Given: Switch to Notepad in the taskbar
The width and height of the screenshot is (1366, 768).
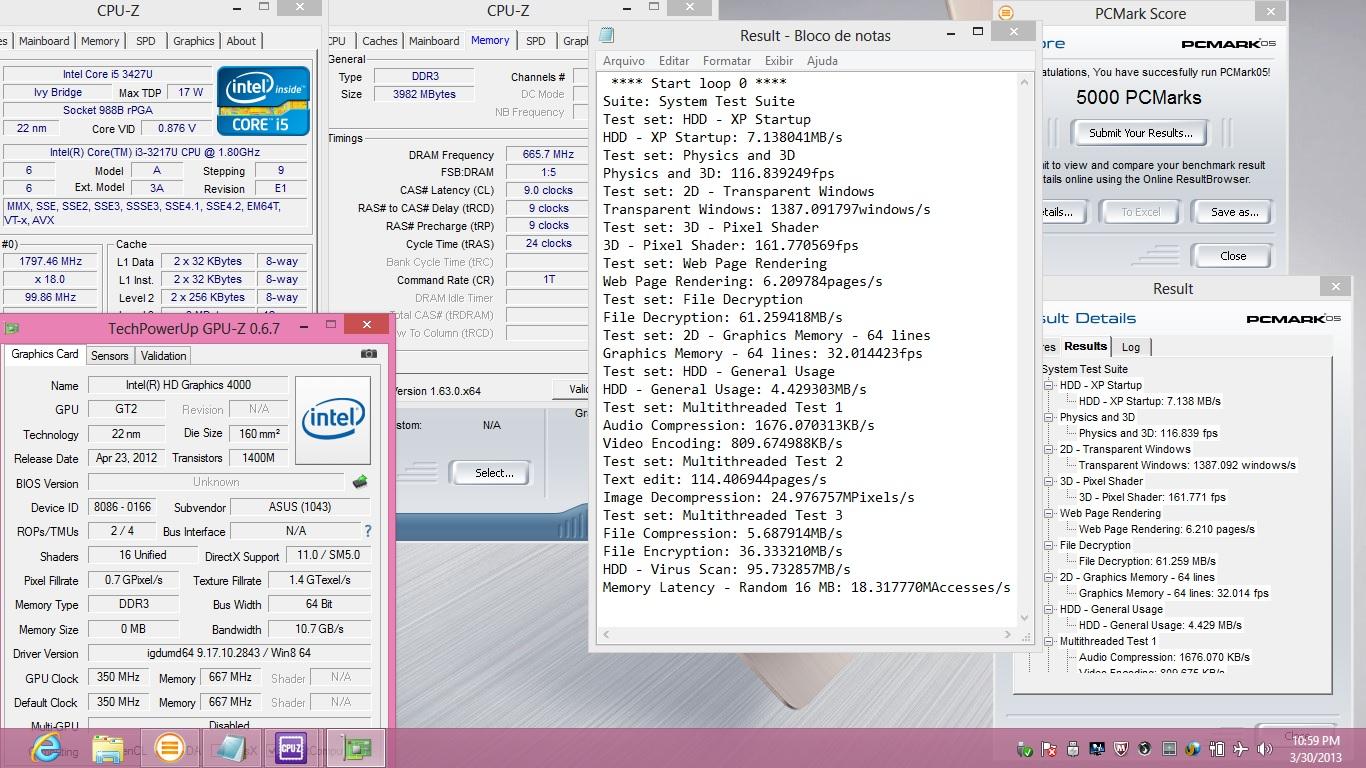Looking at the screenshot, I should [x=230, y=747].
